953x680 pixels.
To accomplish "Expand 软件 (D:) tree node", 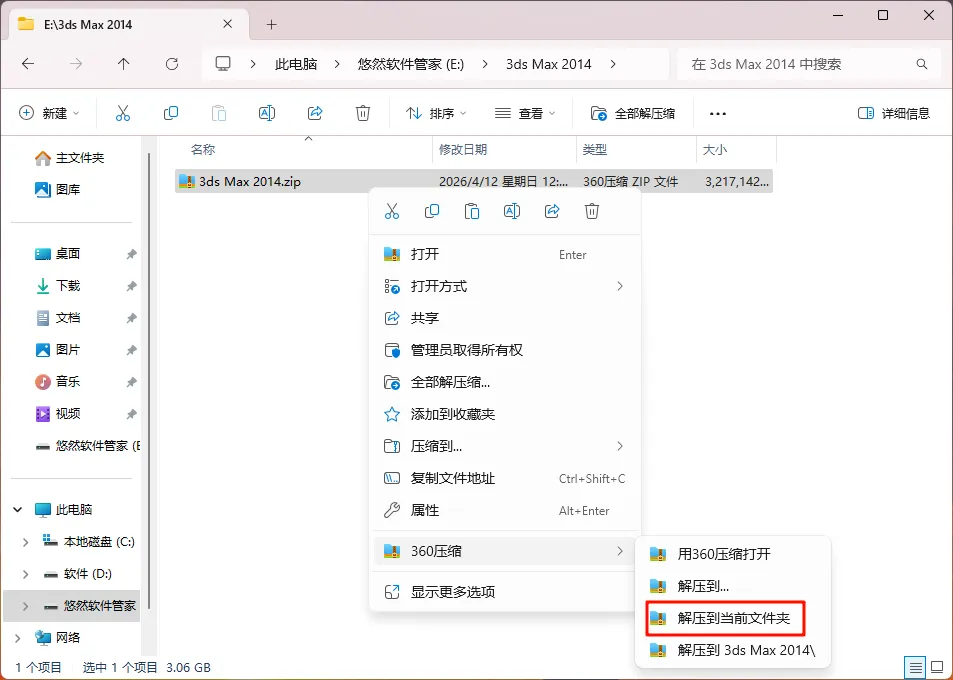I will click(25, 574).
